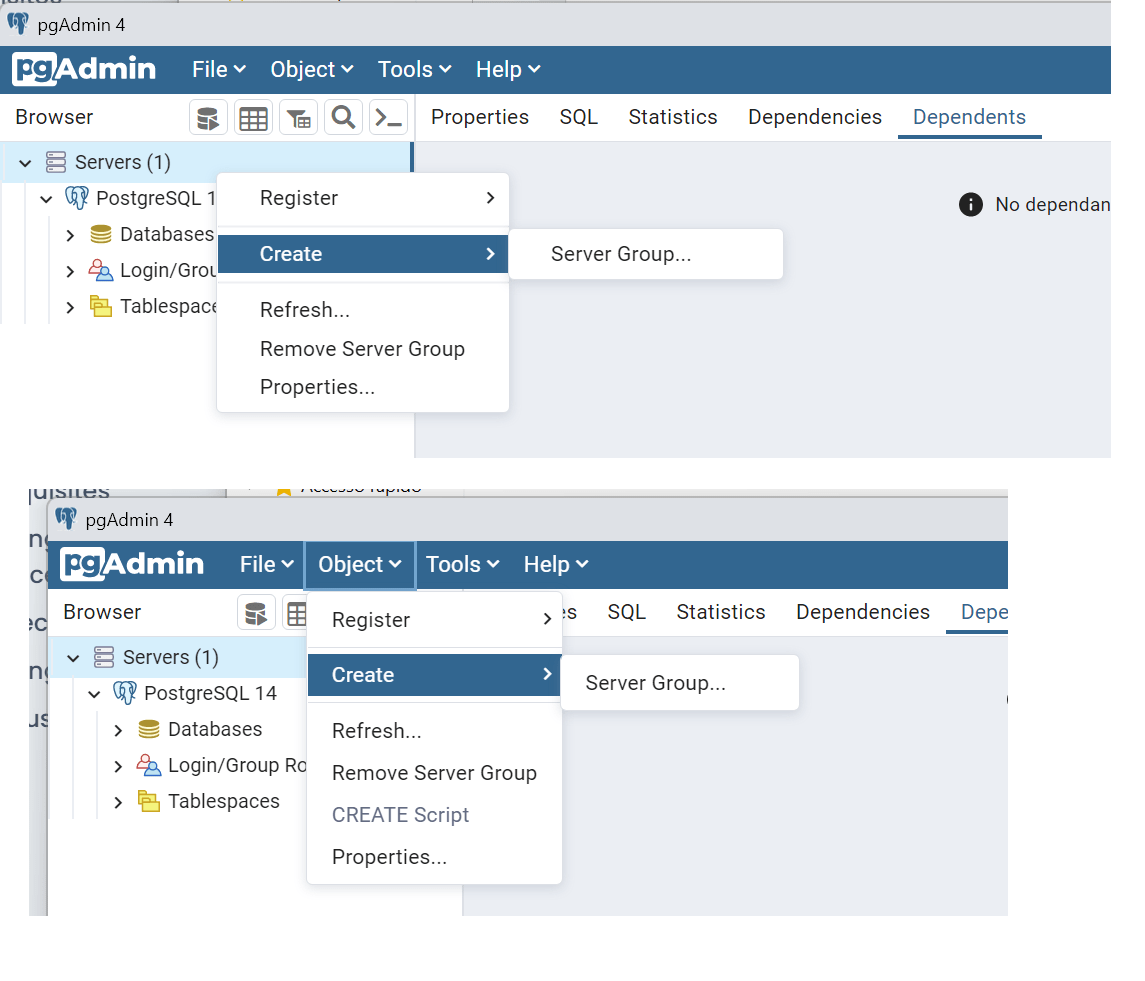This screenshot has height=981, width=1145.
Task: Select Create in bottom window Object menu
Action: [x=434, y=675]
